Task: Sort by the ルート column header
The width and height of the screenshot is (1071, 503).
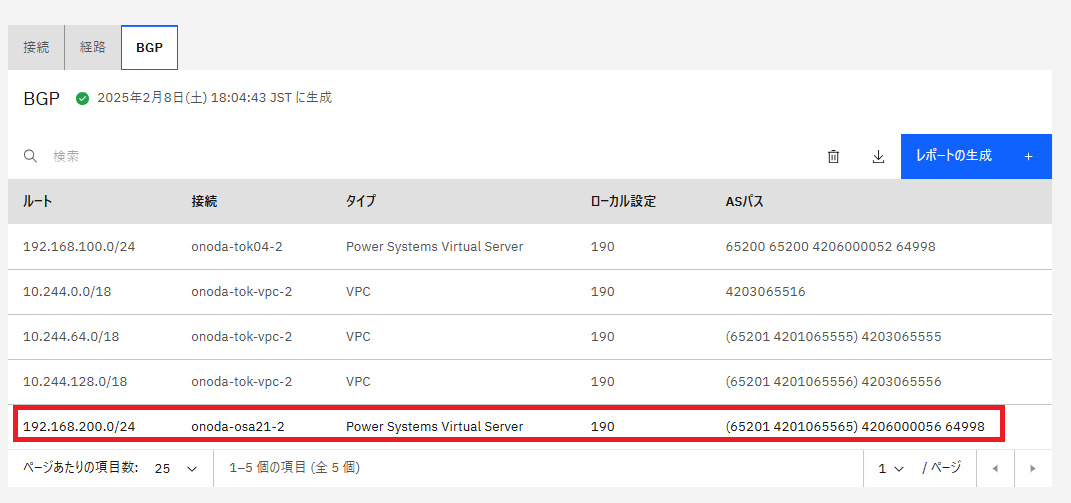Action: (x=38, y=202)
